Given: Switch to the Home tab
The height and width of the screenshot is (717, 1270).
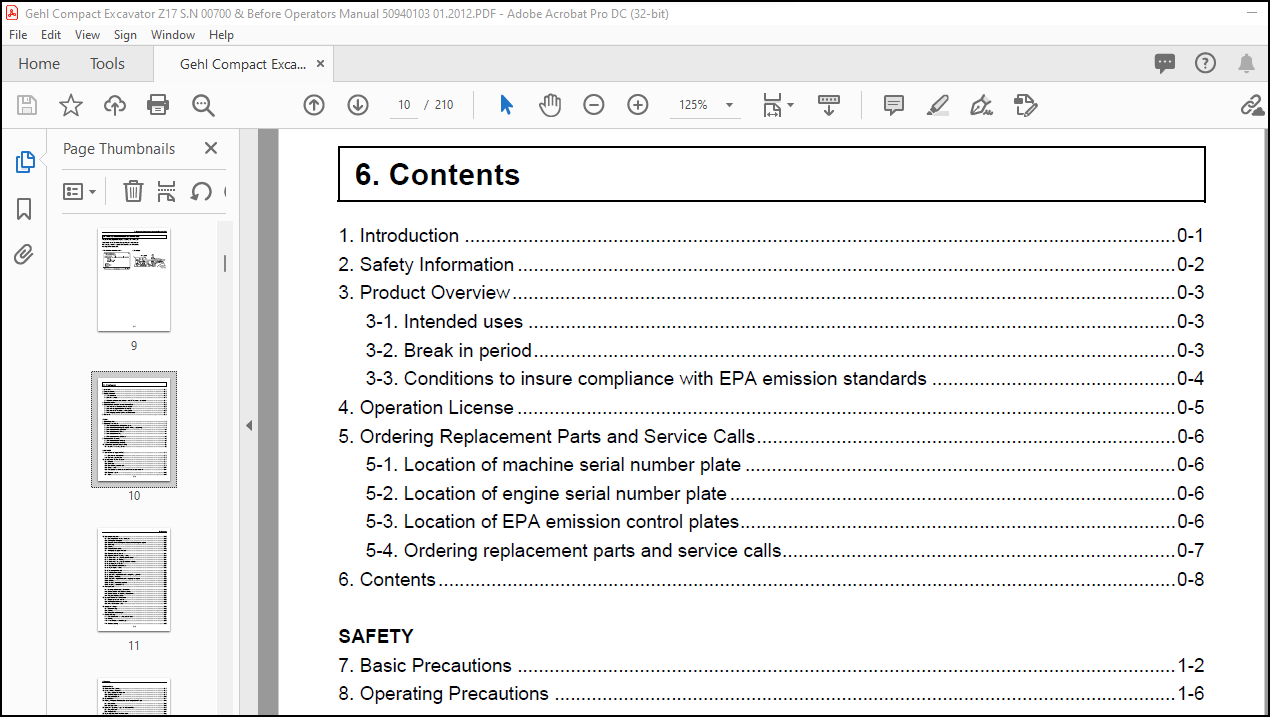Looking at the screenshot, I should tap(39, 64).
